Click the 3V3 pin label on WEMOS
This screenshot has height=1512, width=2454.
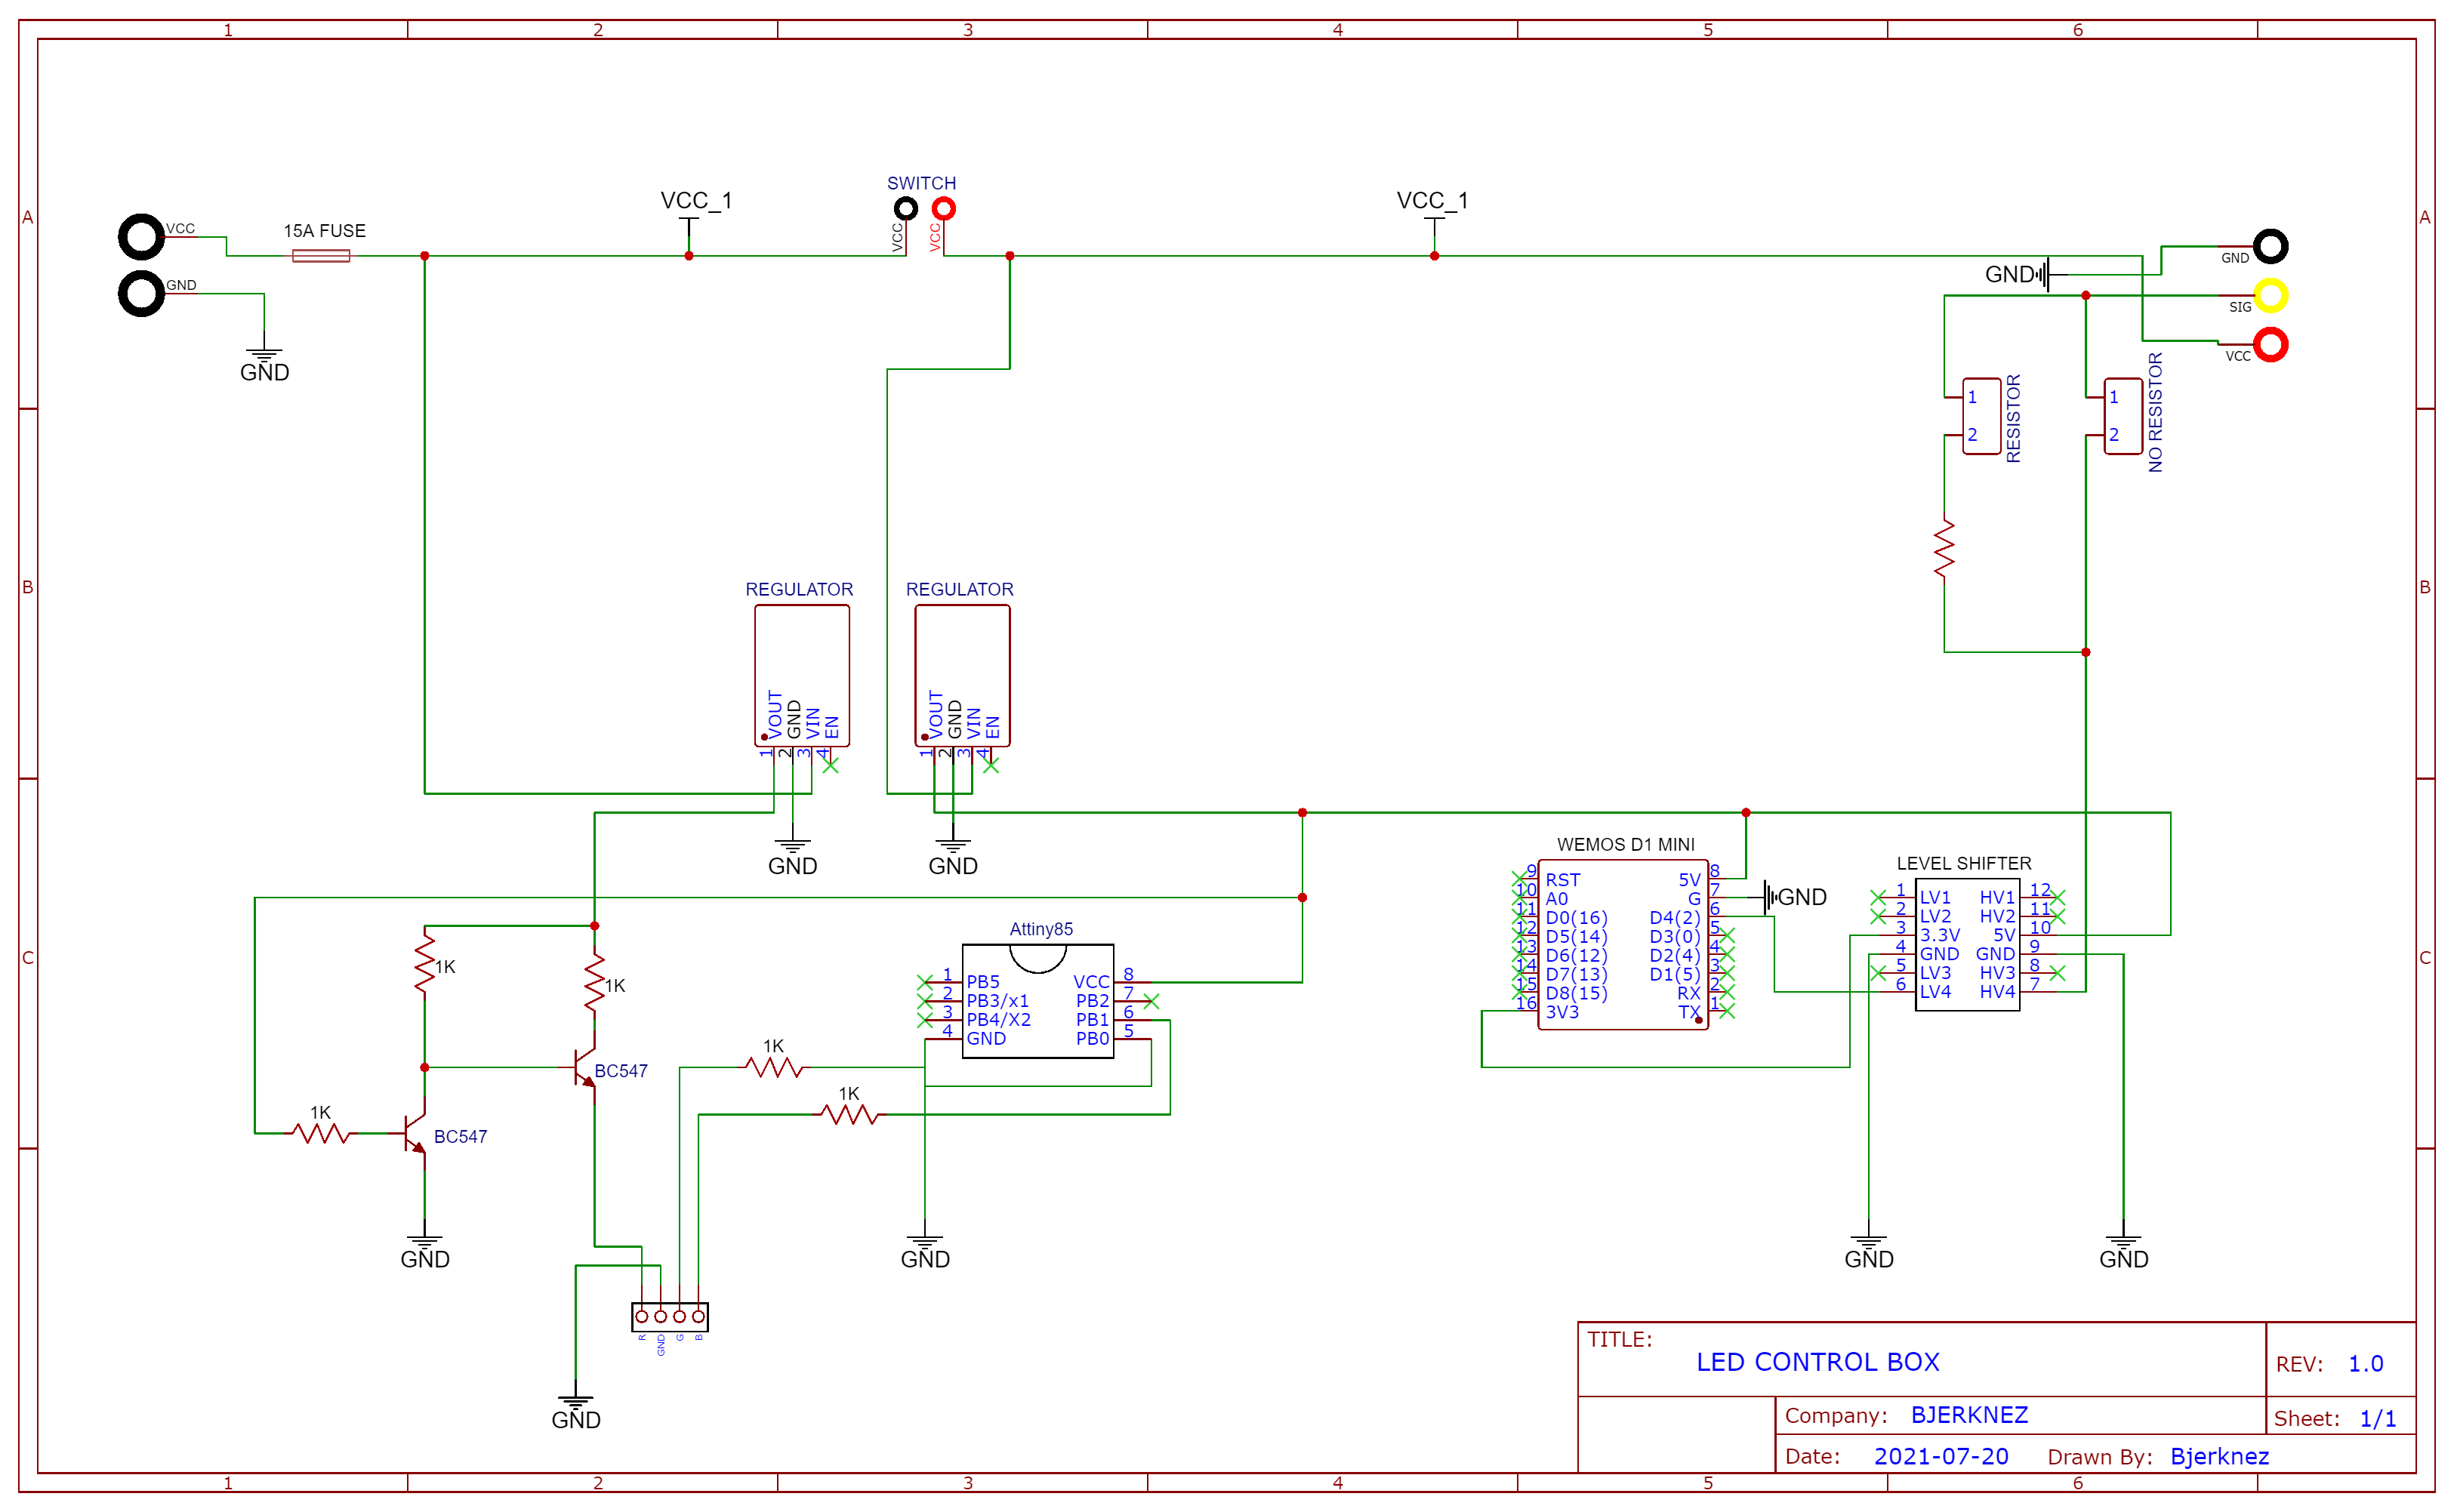(x=1562, y=1012)
